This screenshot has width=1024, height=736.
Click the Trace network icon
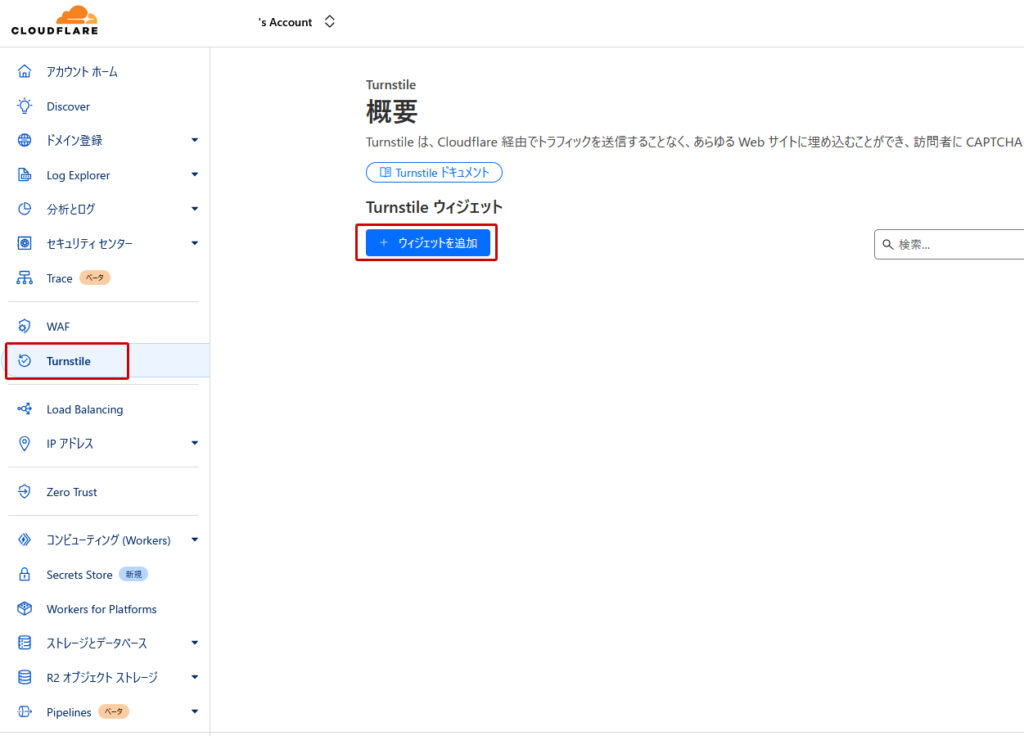coord(25,278)
